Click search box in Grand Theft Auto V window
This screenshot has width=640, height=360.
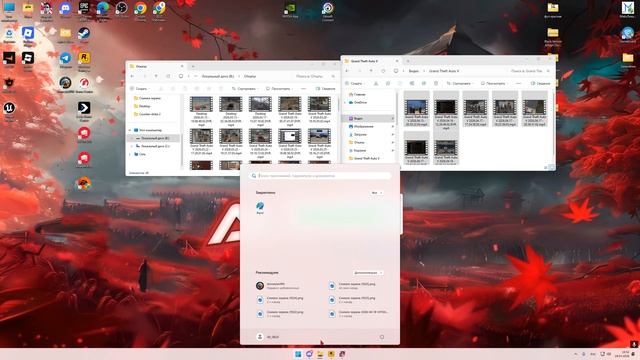click(x=530, y=71)
